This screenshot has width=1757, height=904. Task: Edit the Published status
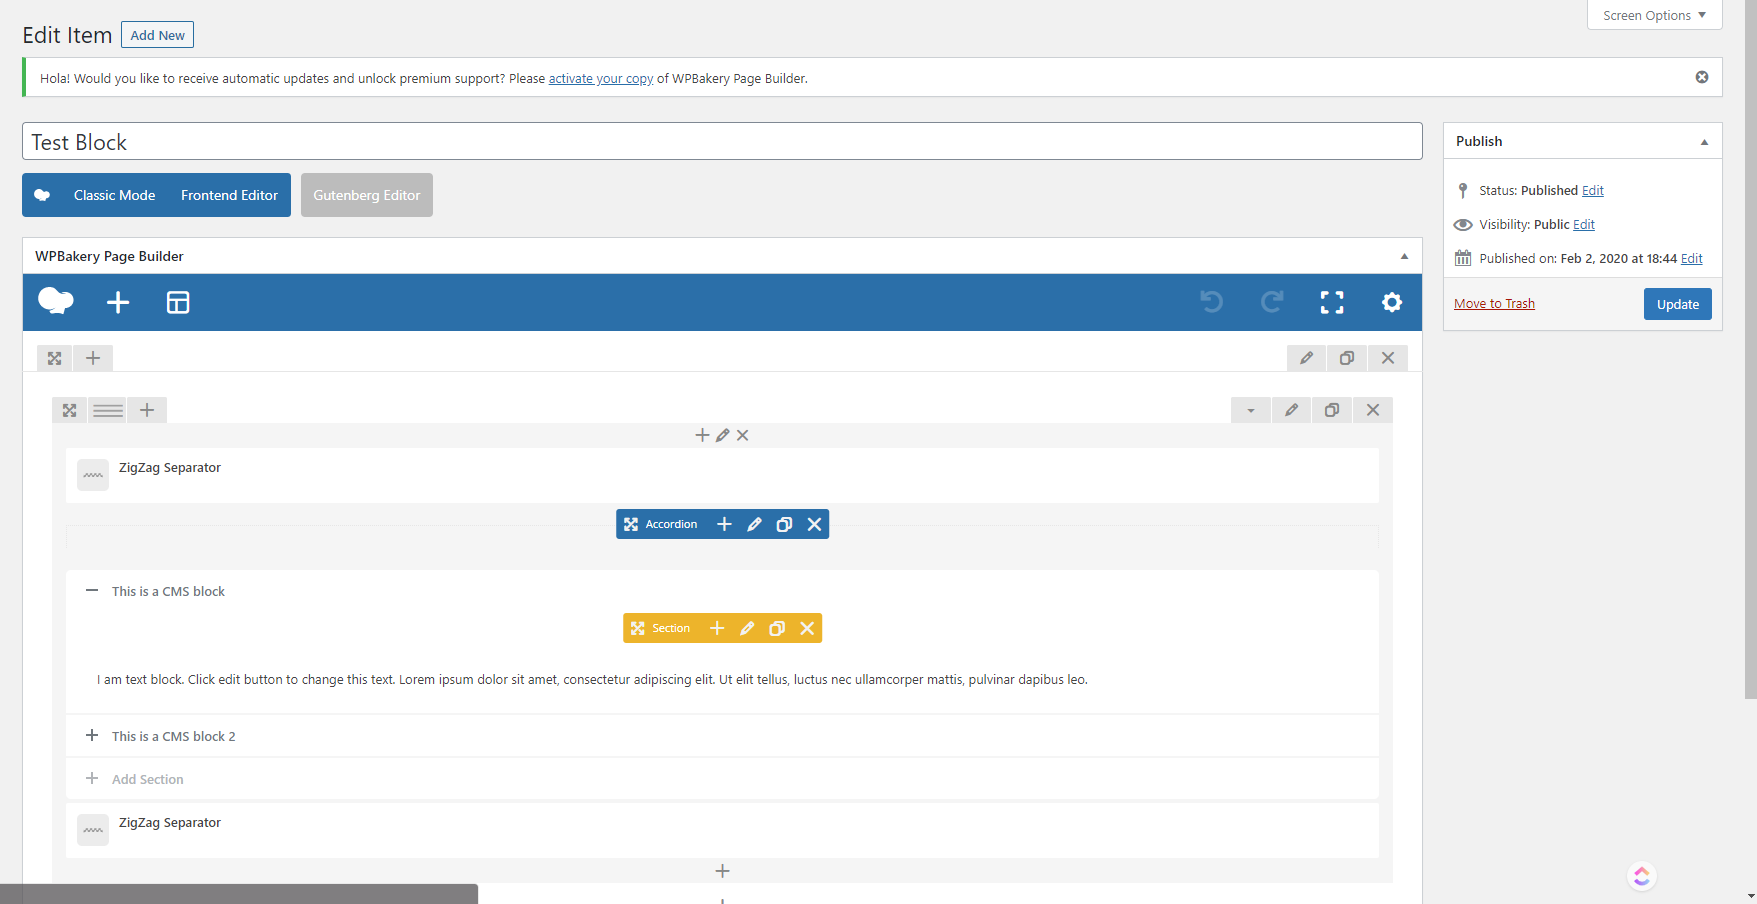(x=1593, y=190)
